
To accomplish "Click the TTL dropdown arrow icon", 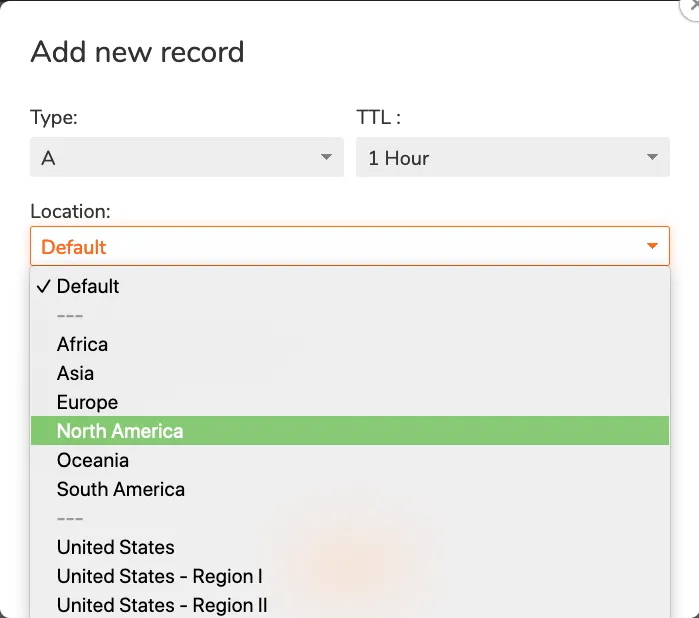I will pos(652,158).
